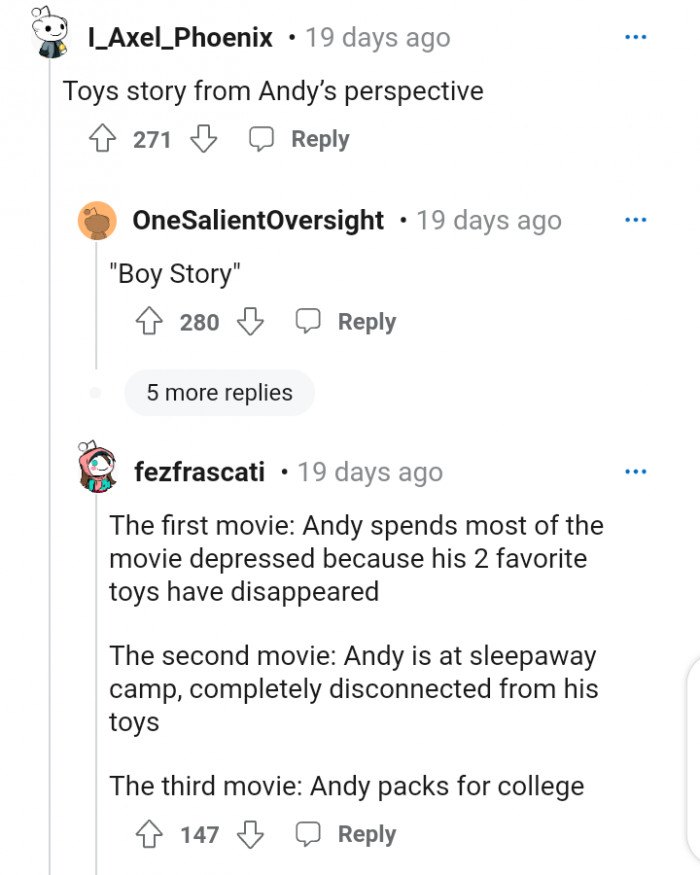The height and width of the screenshot is (875, 700).
Task: Downvote the "Boy Story" comment
Action: click(x=250, y=322)
